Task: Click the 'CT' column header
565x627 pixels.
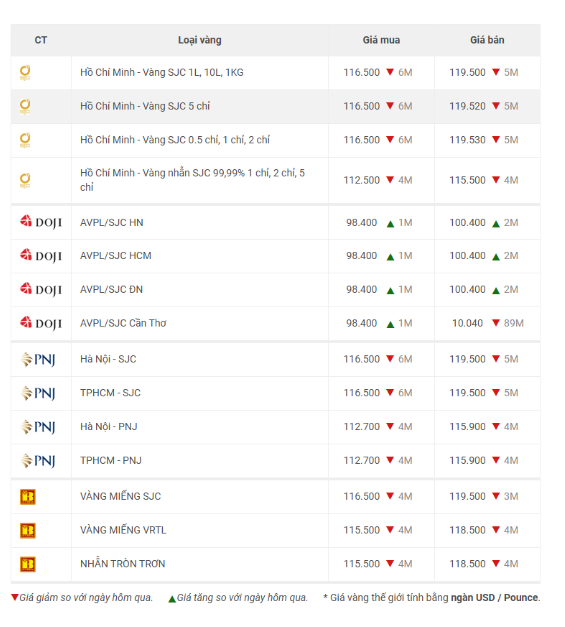Action: [x=41, y=40]
